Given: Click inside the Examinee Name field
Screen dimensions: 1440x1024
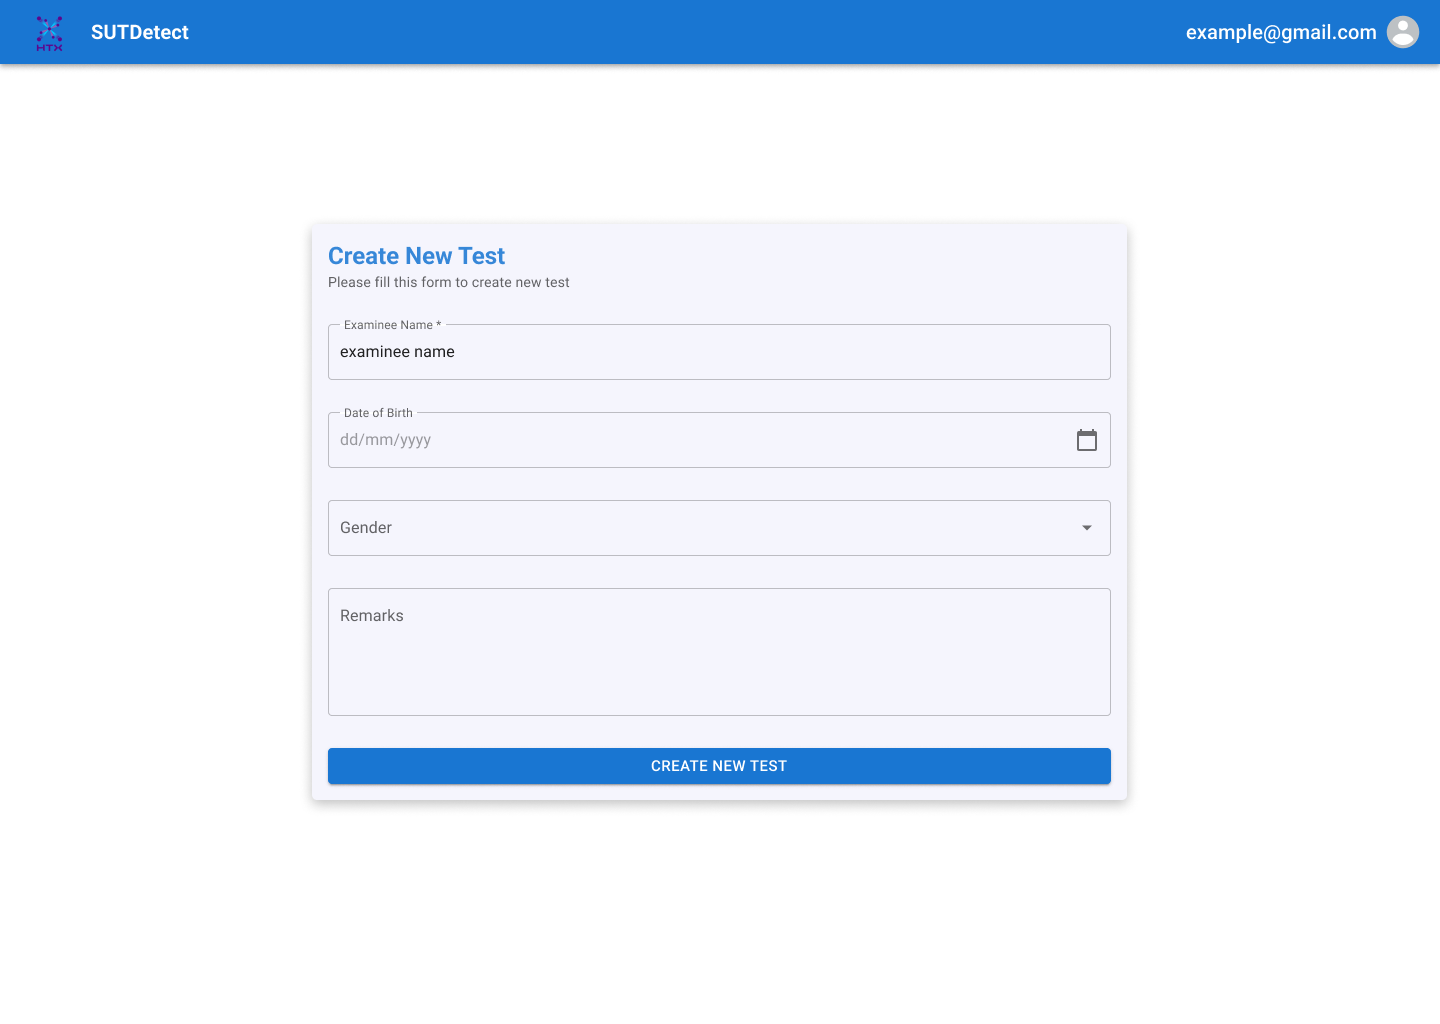Looking at the screenshot, I should coord(719,352).
